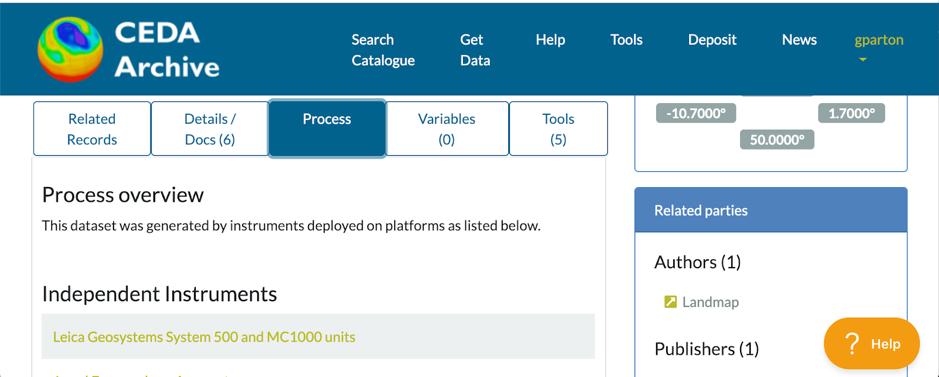Open the News page
This screenshot has width=939, height=377.
click(x=799, y=40)
